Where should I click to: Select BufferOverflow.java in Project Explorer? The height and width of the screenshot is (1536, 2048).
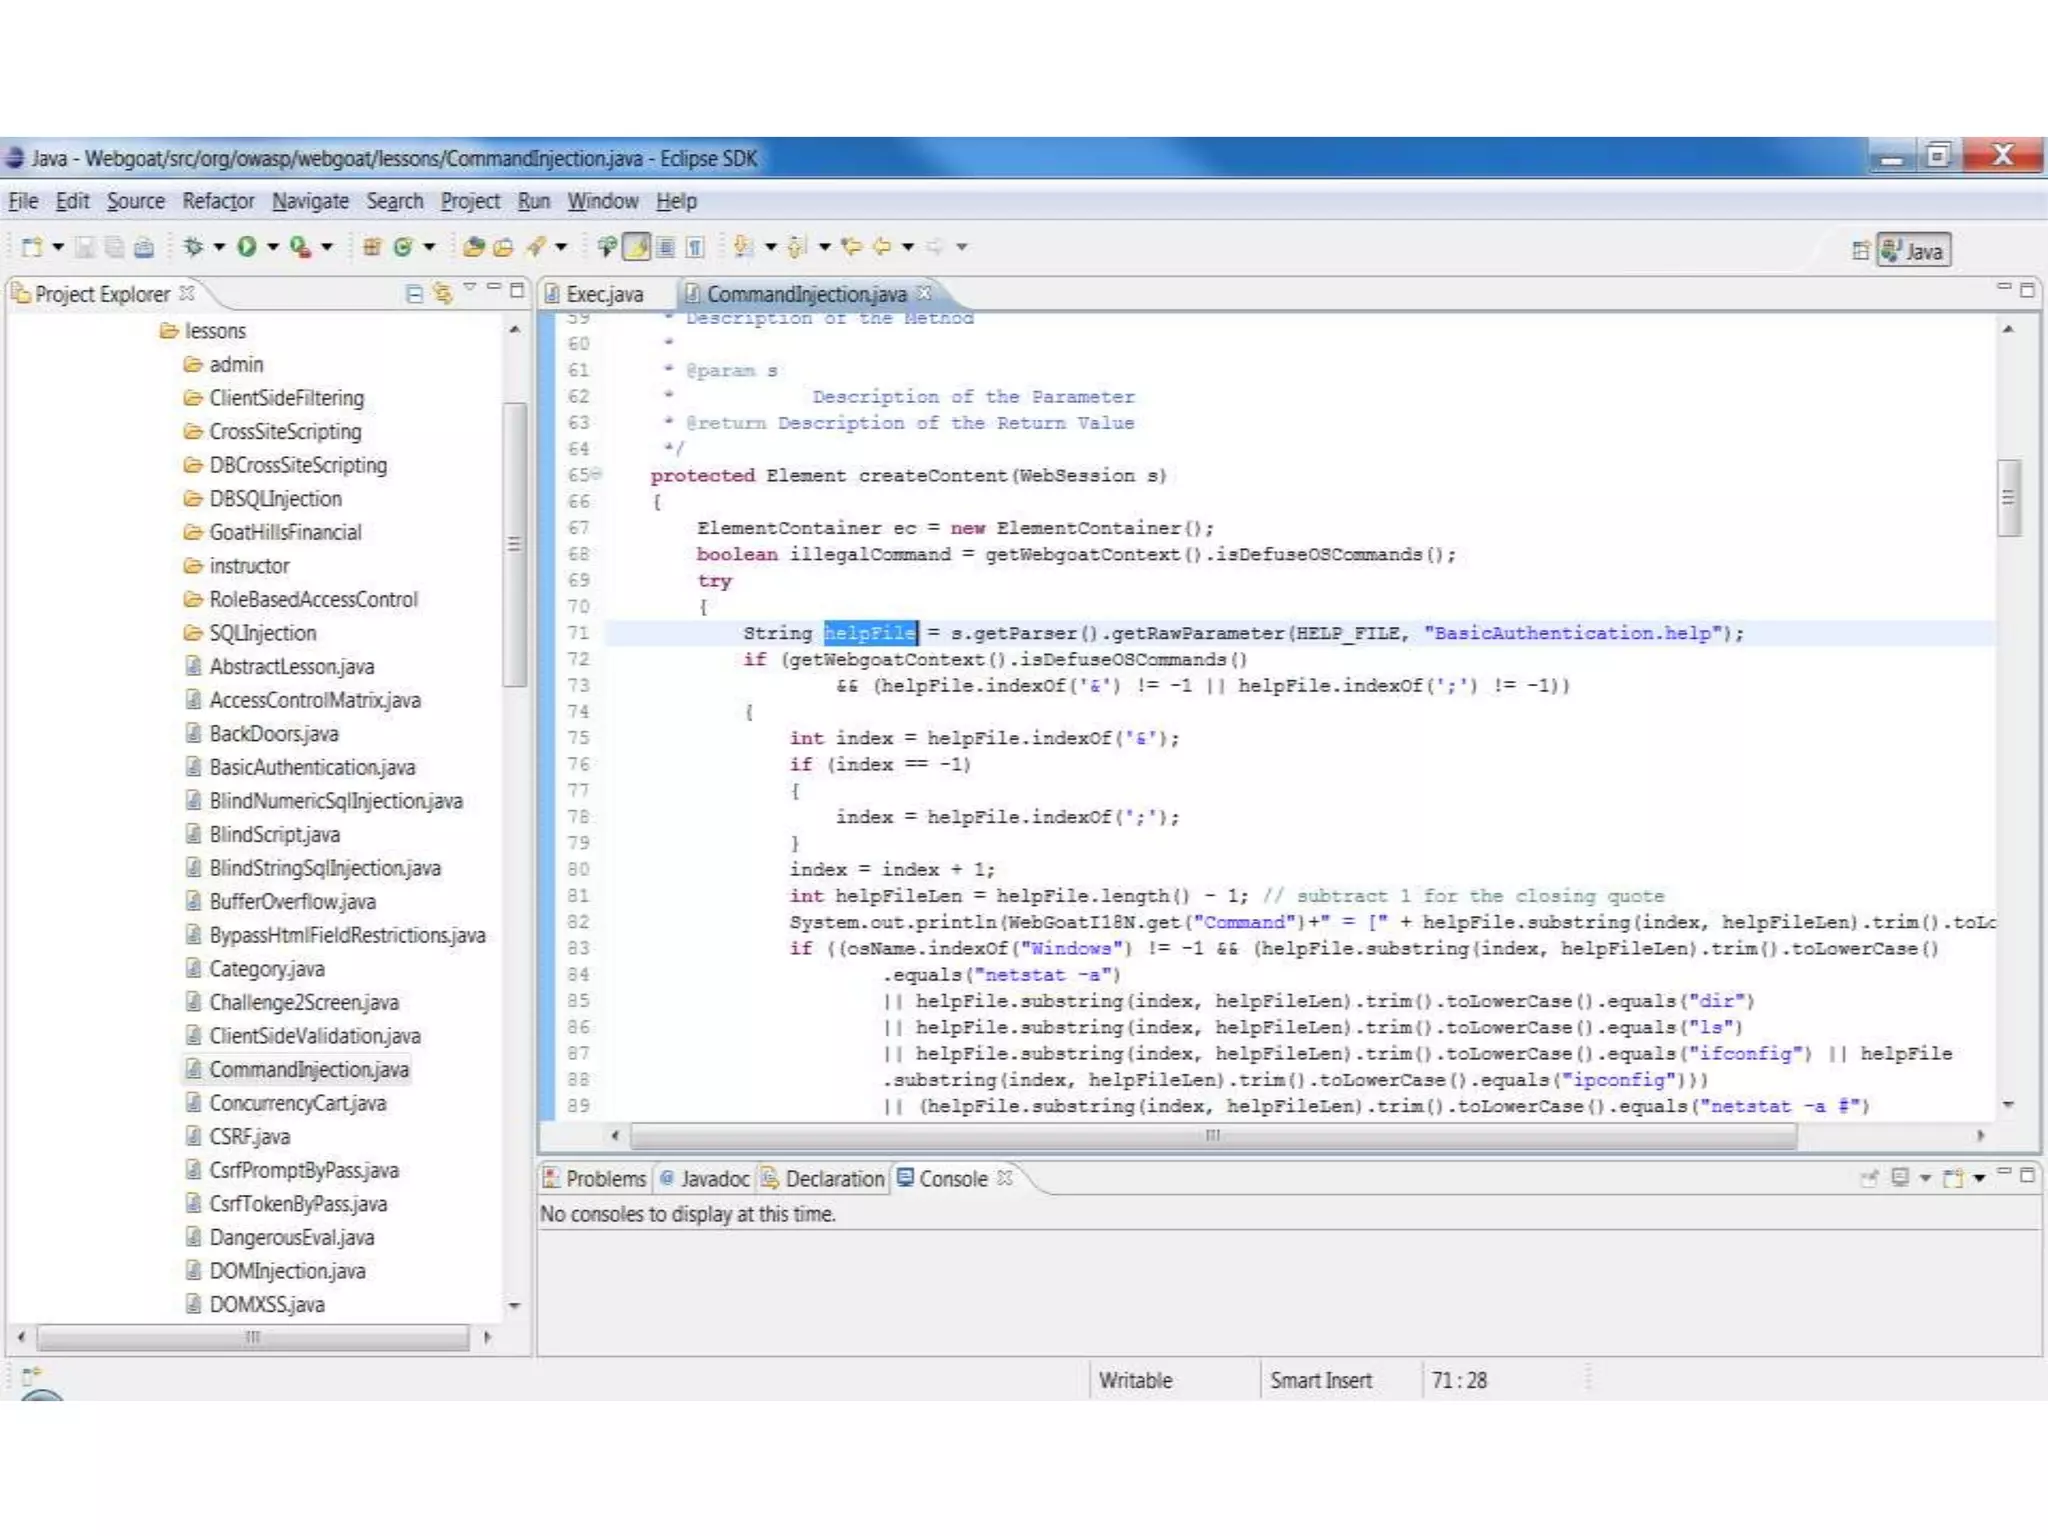pyautogui.click(x=292, y=901)
